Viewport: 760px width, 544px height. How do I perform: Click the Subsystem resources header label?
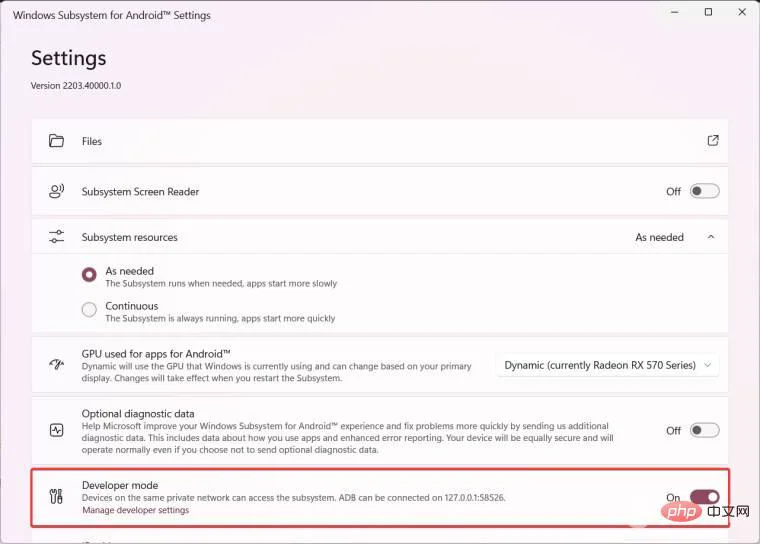tap(129, 237)
